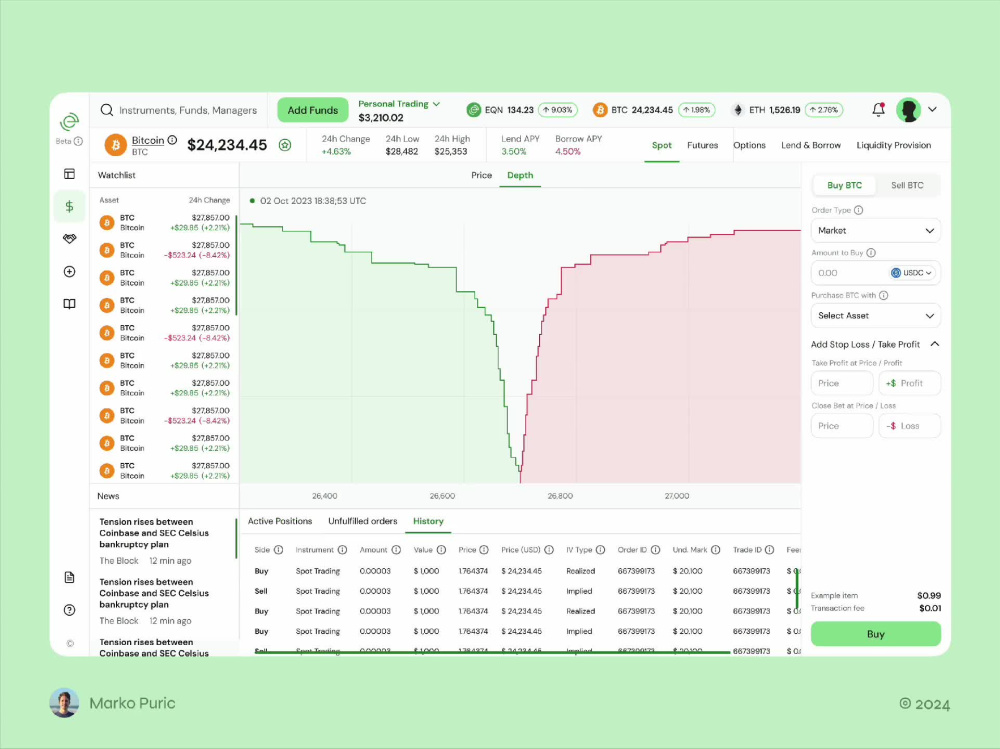
Task: Click the search magnifier icon
Action: tap(107, 110)
